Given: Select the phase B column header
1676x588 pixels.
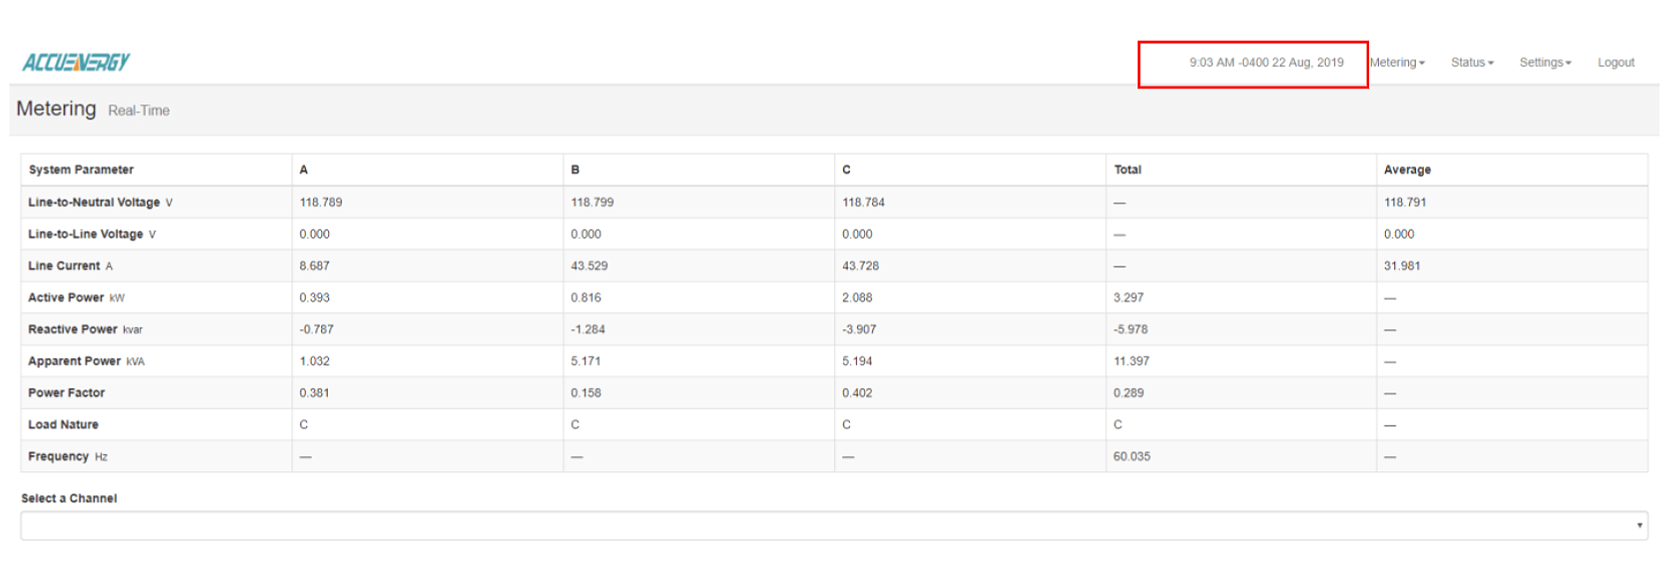Looking at the screenshot, I should [x=575, y=170].
